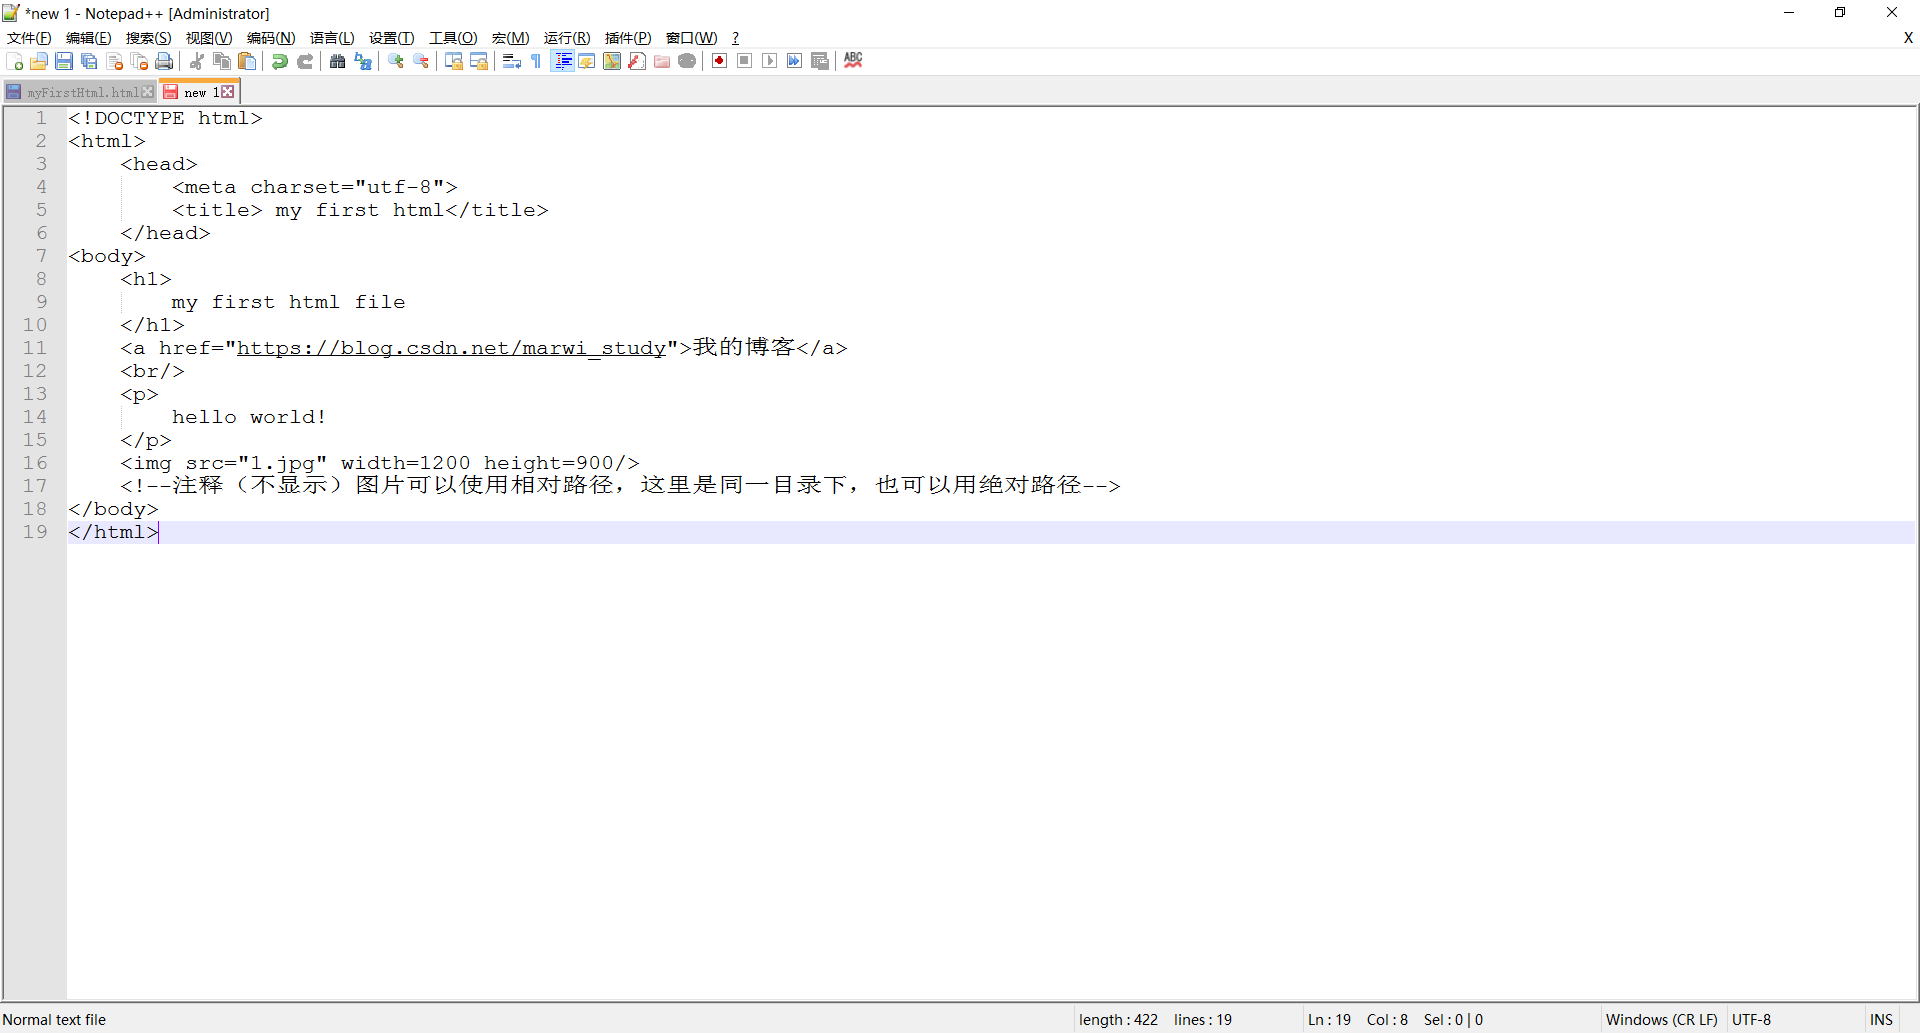The width and height of the screenshot is (1920, 1033).
Task: Select the new 1 tab
Action: click(200, 92)
